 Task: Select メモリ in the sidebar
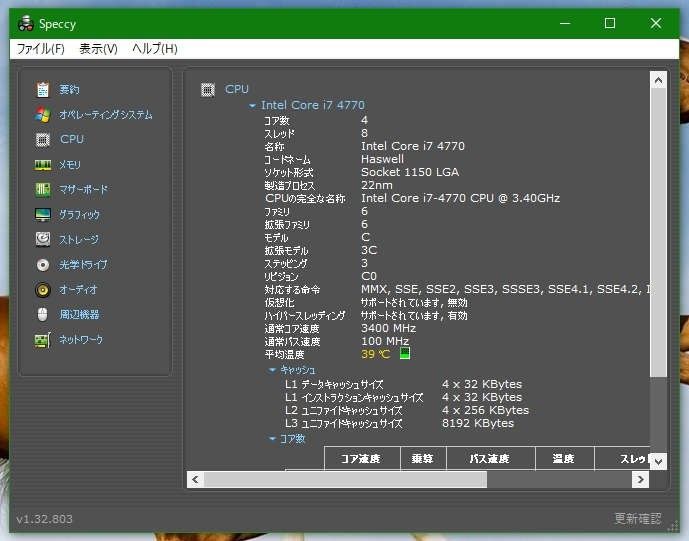coord(69,165)
